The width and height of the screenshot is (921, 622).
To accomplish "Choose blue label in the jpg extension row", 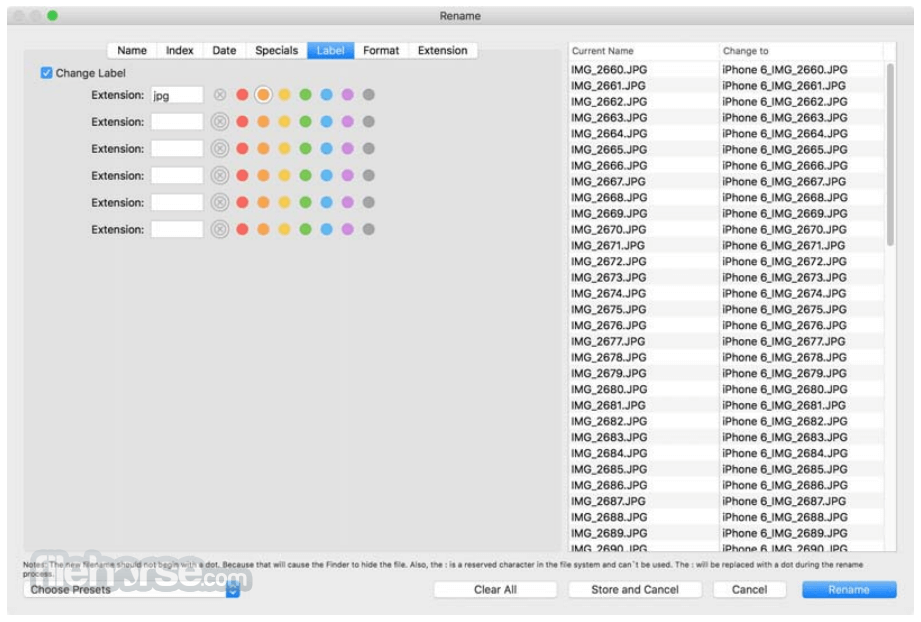I will pos(327,95).
